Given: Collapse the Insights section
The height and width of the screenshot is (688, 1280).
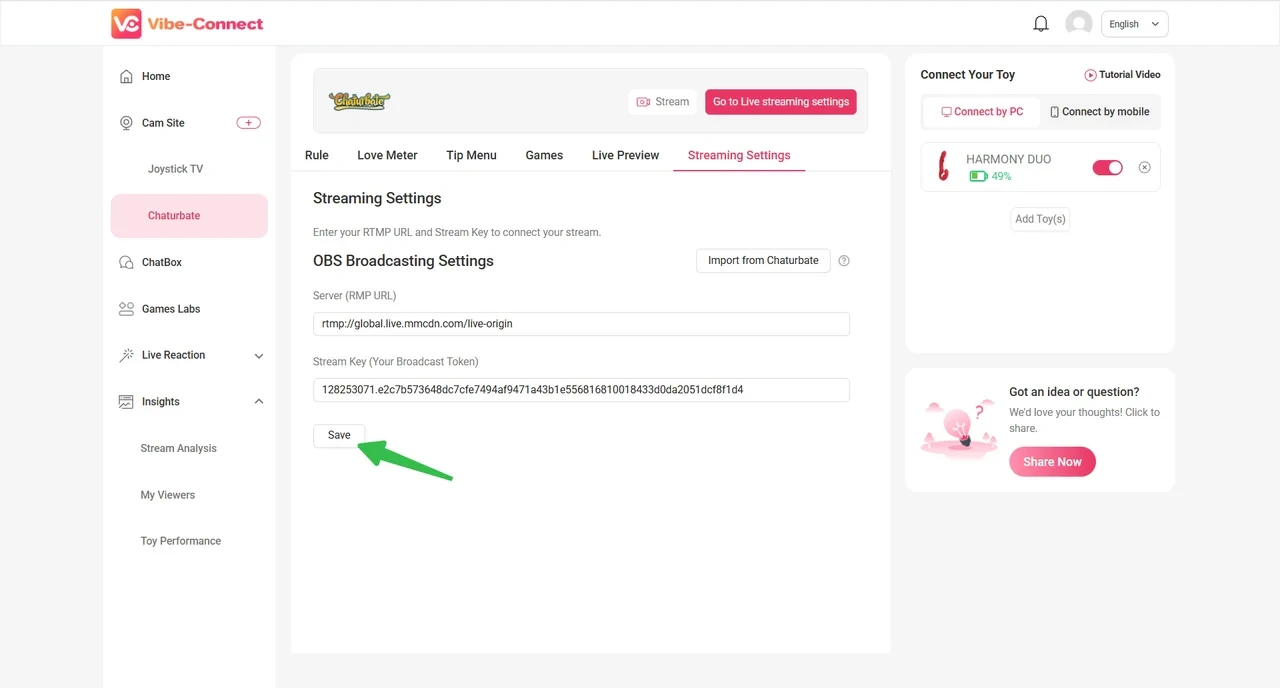Looking at the screenshot, I should [x=259, y=402].
